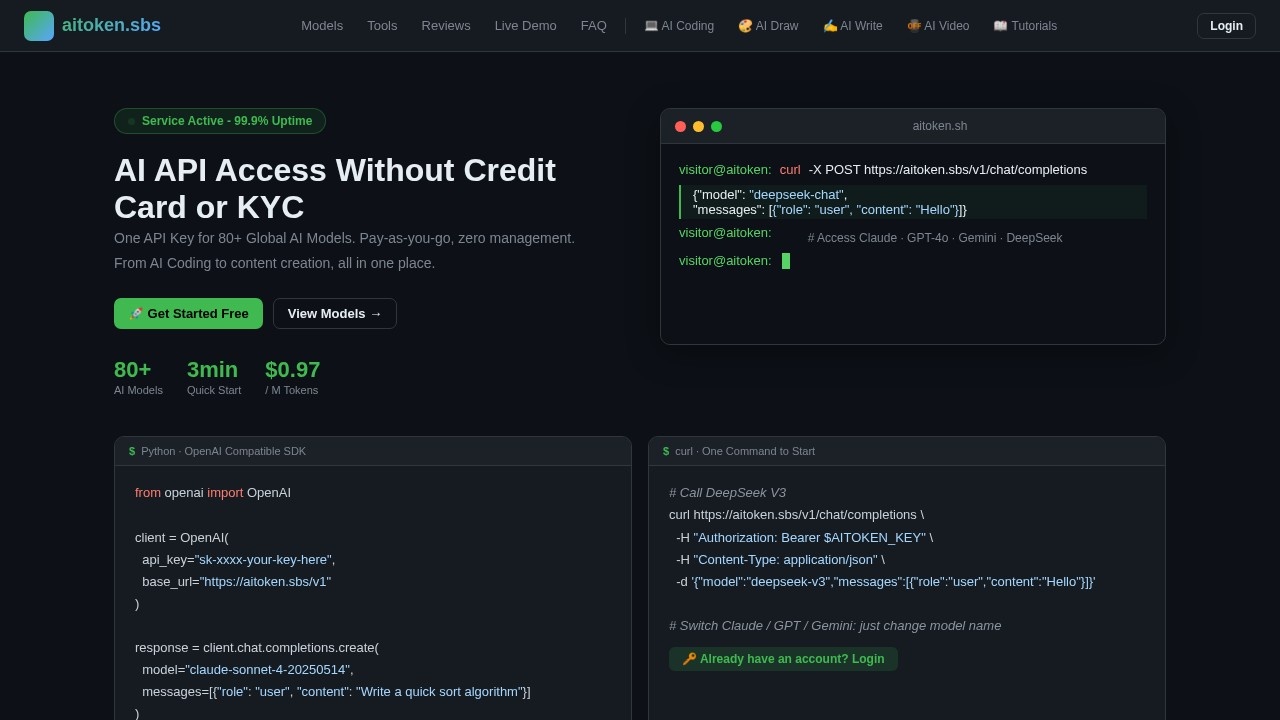Viewport: 1280px width, 720px height.
Task: Open the Live Demo nav link
Action: pos(525,26)
